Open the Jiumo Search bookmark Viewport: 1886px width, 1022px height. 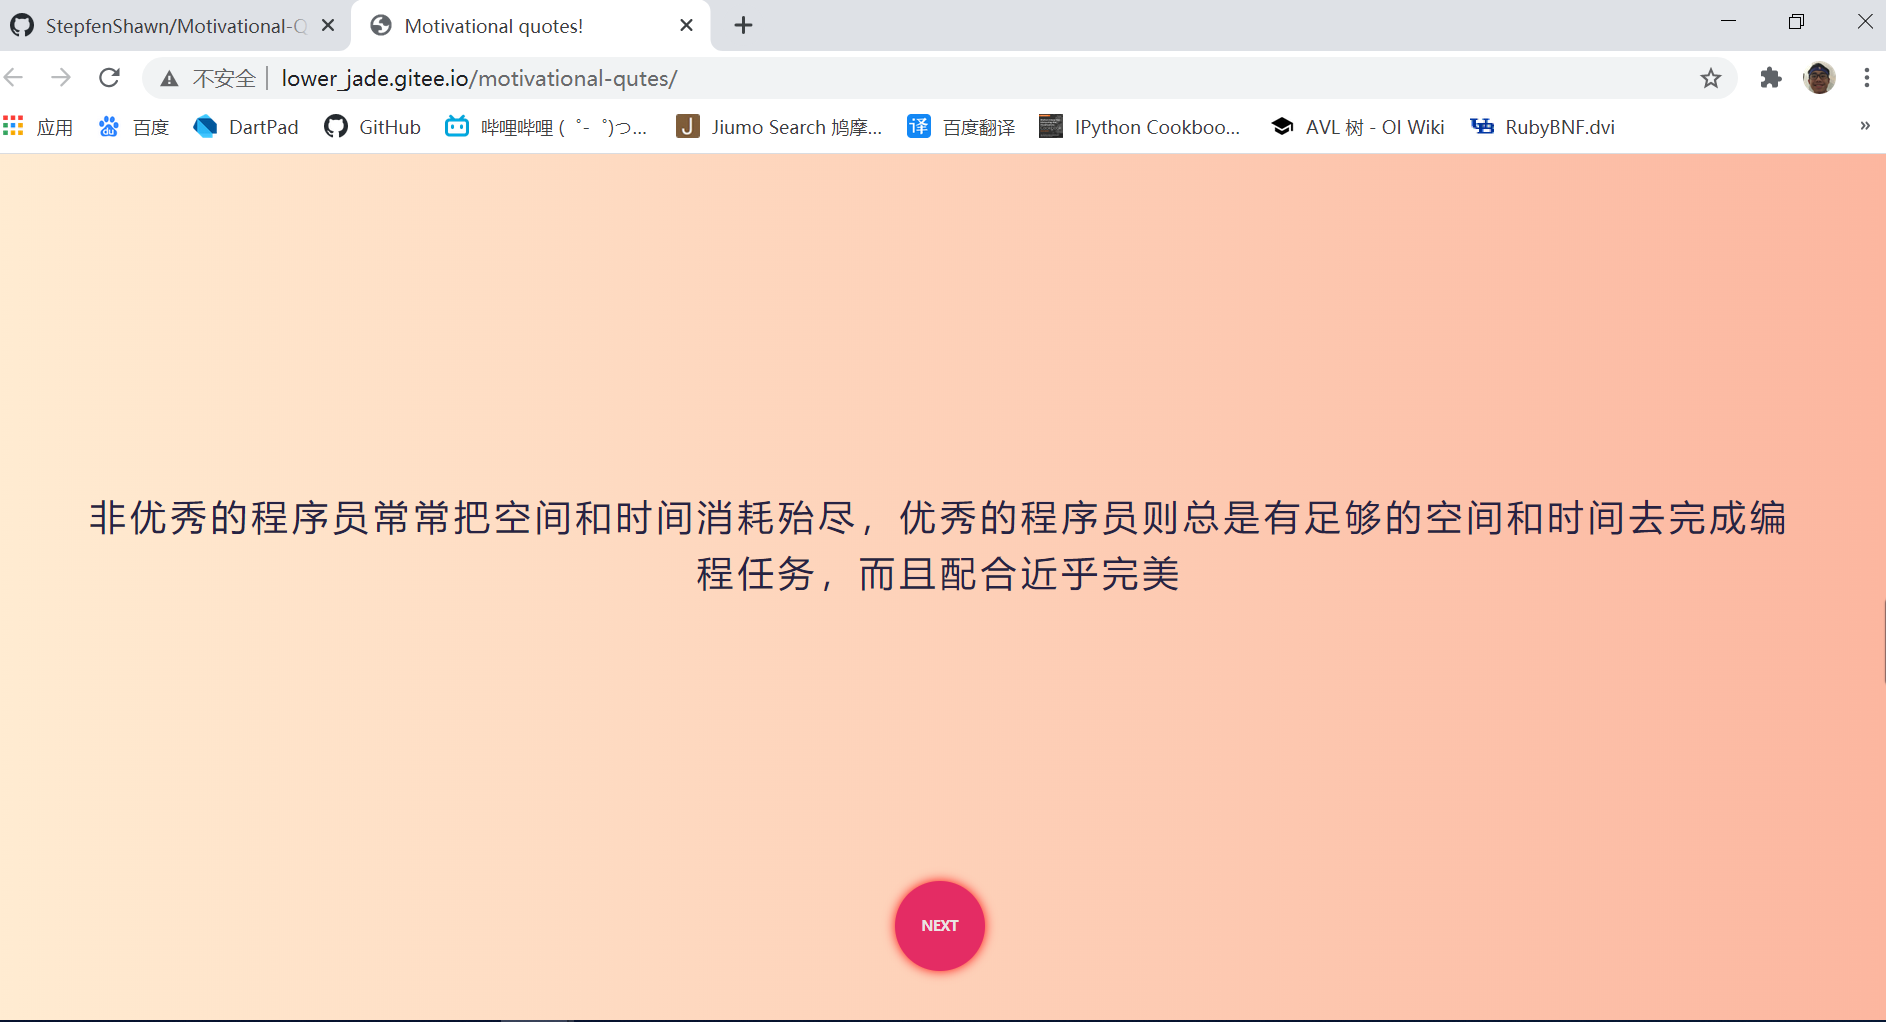[780, 126]
